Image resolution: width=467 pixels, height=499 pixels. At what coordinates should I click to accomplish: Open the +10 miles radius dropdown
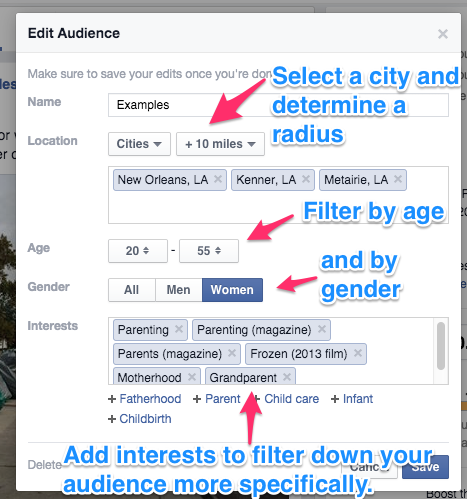click(220, 144)
